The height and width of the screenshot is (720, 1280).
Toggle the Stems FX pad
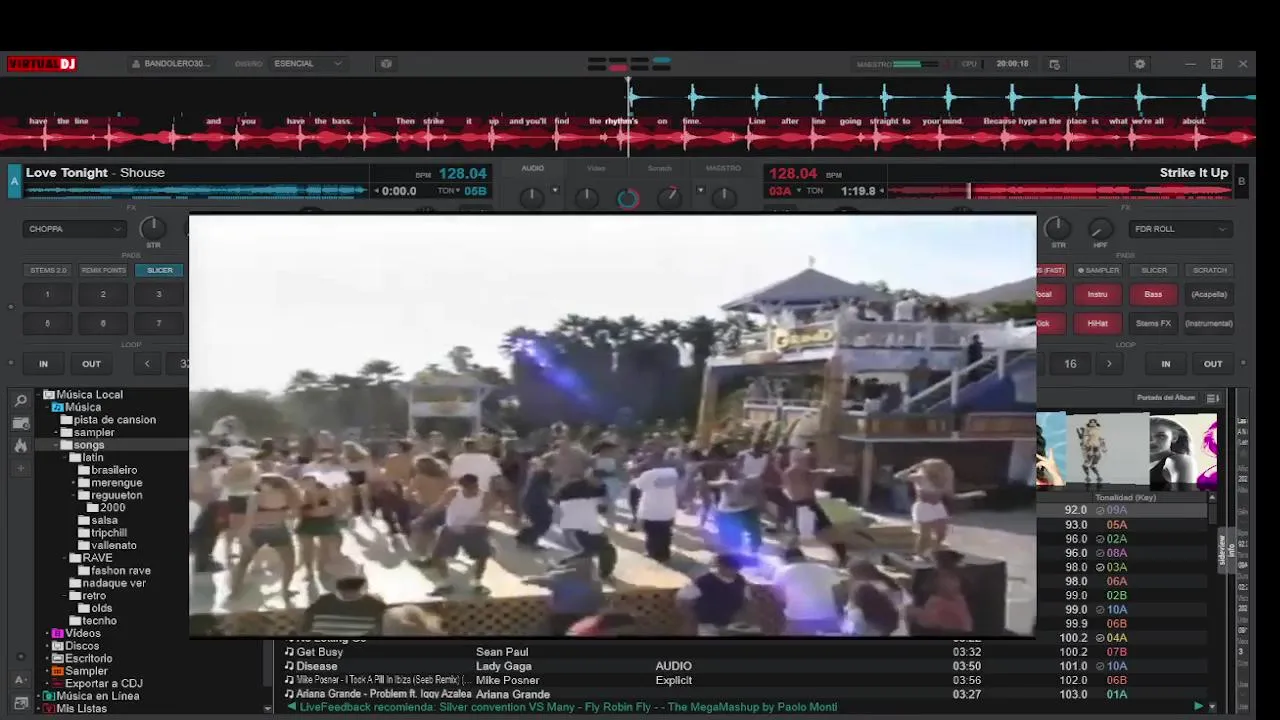click(1153, 323)
